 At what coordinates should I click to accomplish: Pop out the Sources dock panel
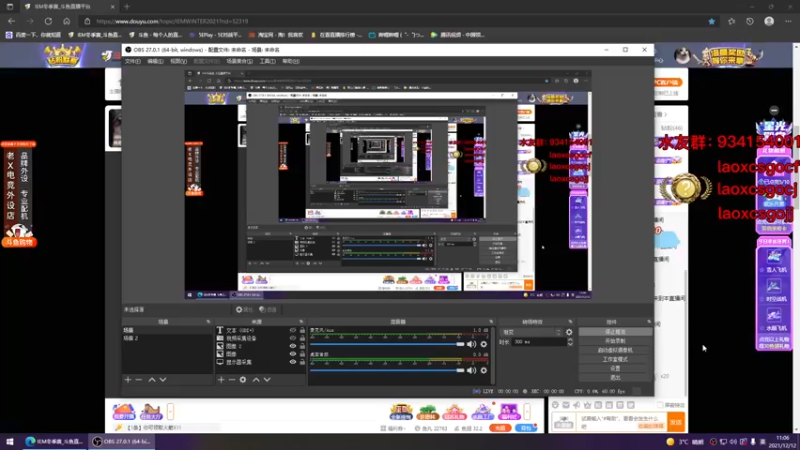pos(301,322)
